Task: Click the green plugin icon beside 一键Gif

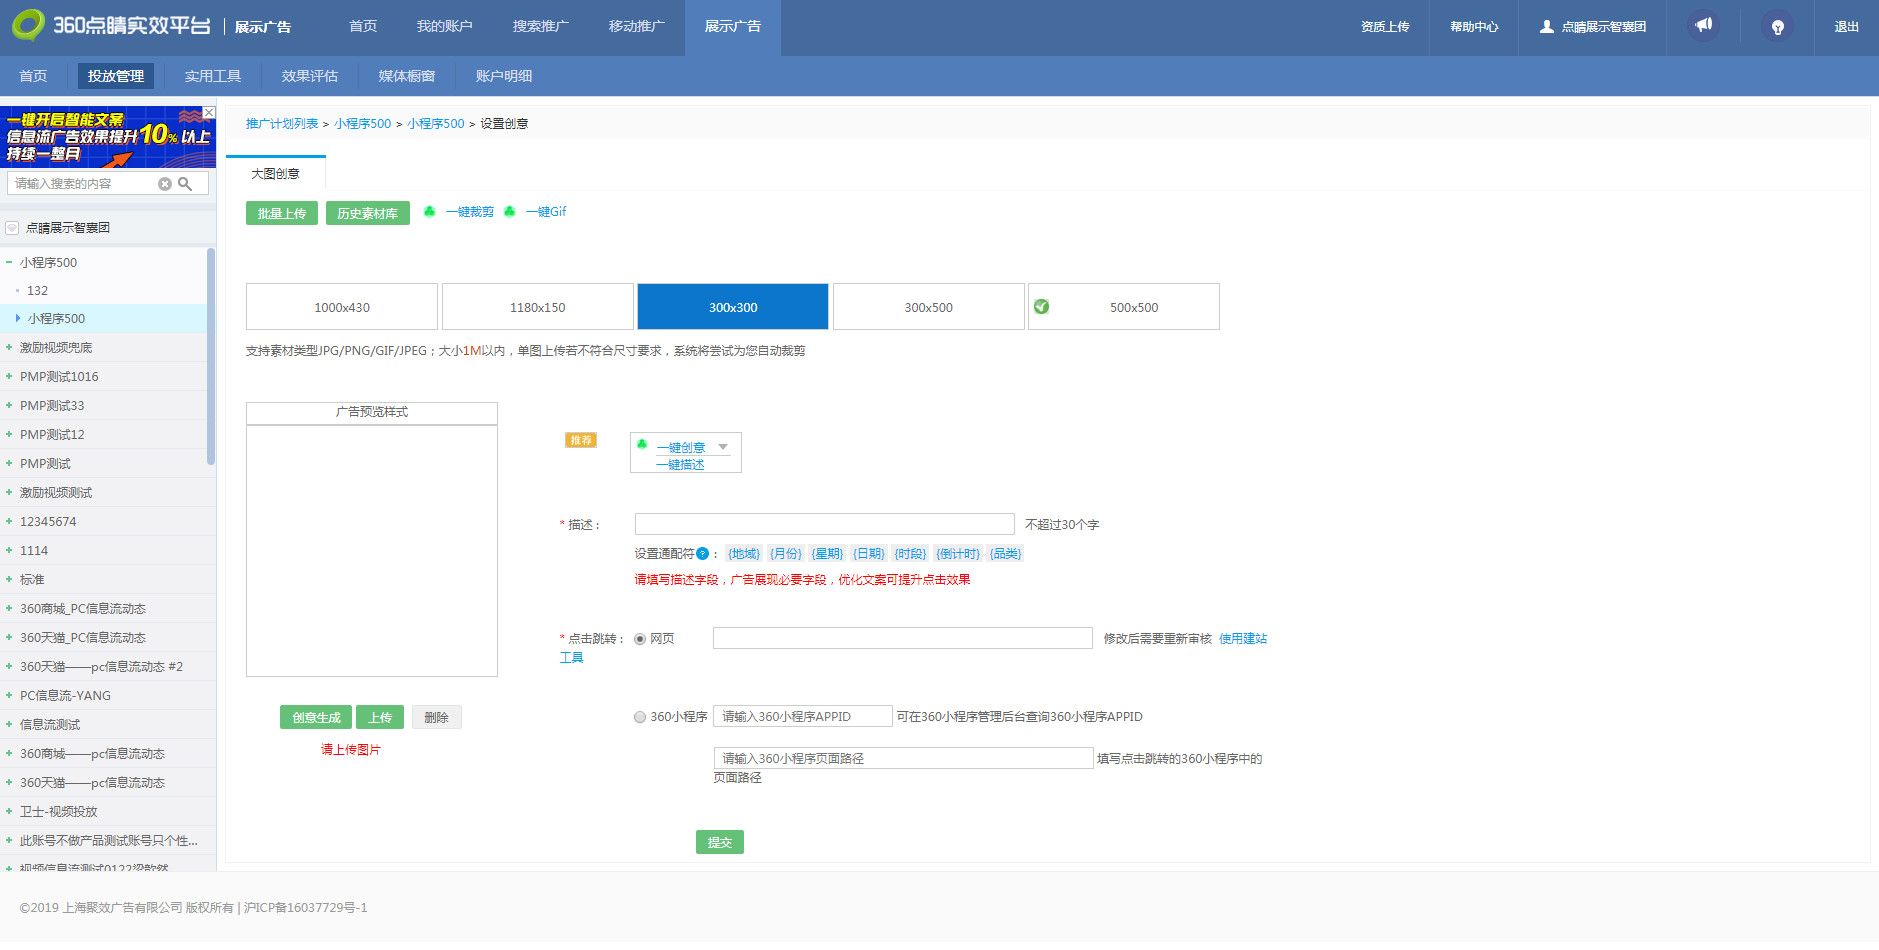Action: coord(510,211)
